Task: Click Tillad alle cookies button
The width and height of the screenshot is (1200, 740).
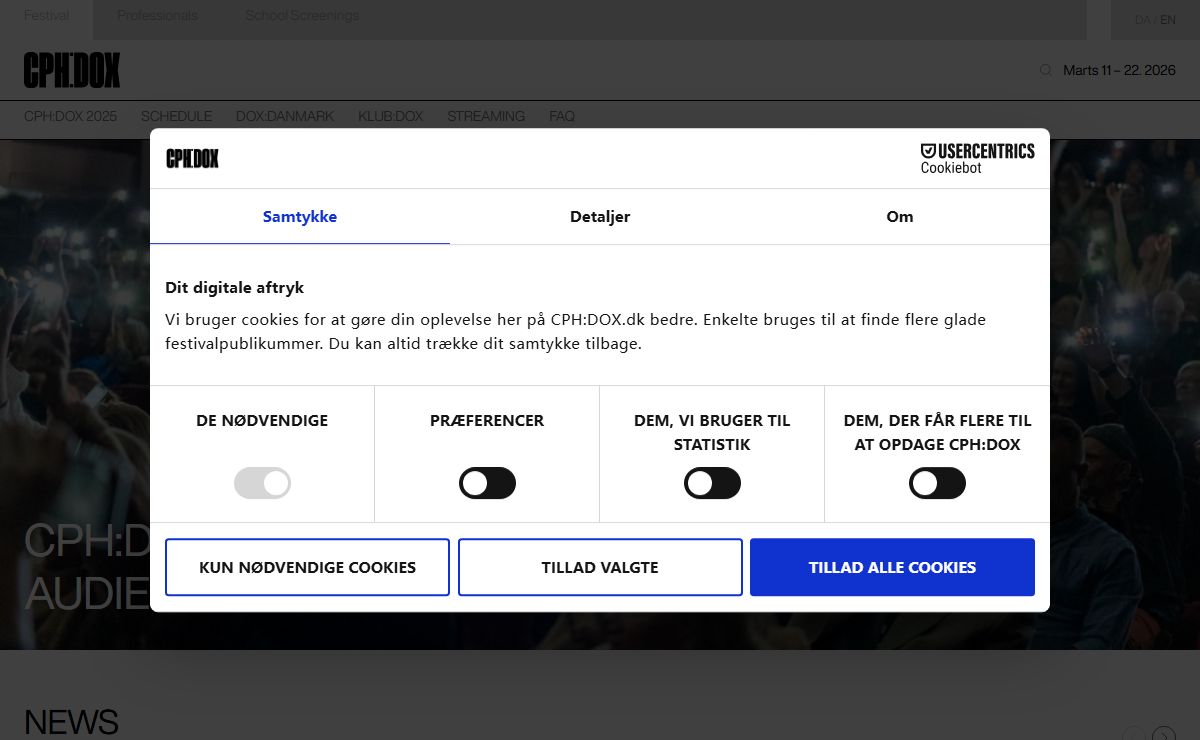Action: tap(892, 567)
